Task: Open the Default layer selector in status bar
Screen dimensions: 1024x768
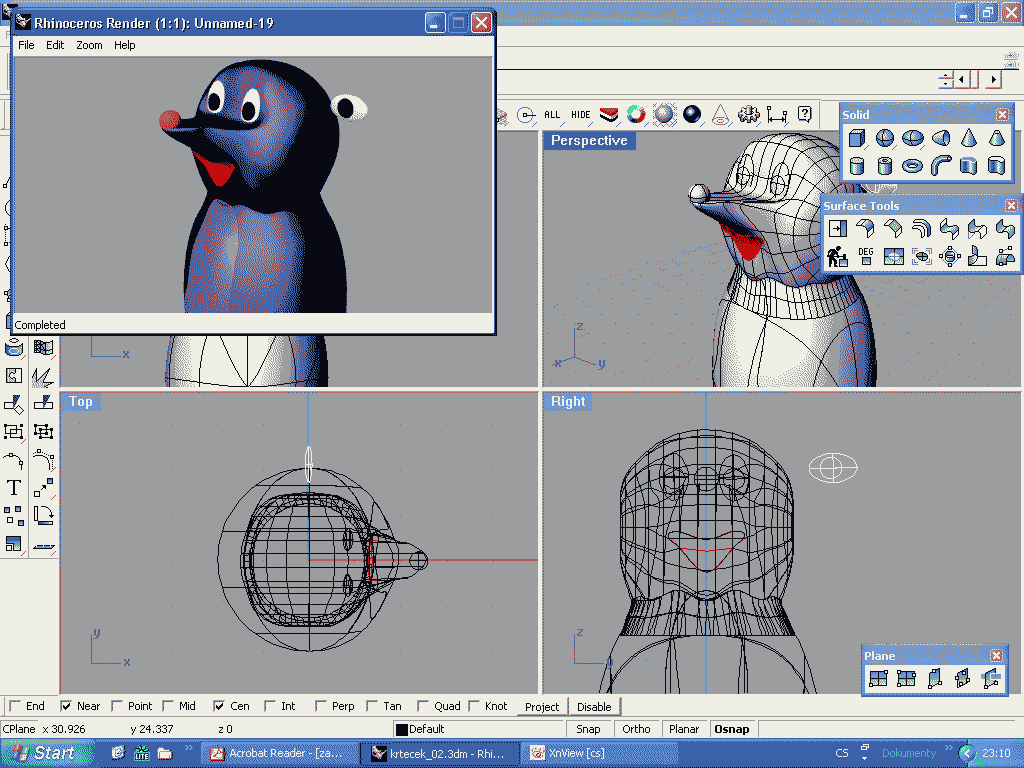Action: point(478,729)
